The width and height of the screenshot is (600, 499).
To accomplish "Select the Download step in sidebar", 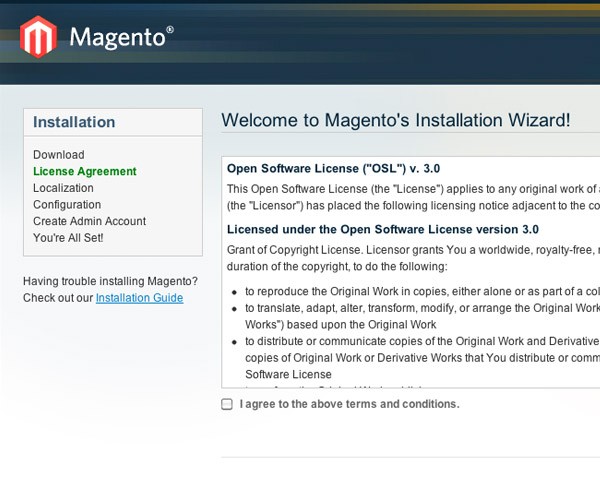I will 59,155.
